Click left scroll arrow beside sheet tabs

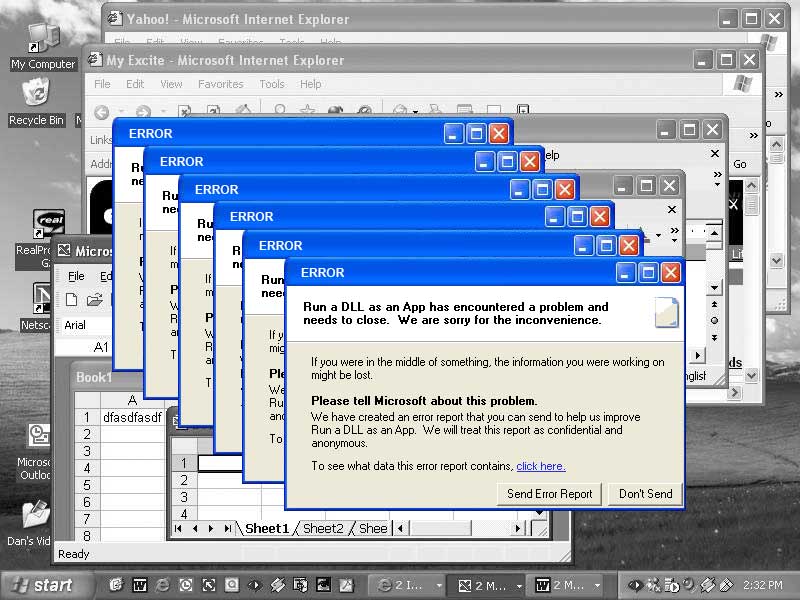[401, 529]
